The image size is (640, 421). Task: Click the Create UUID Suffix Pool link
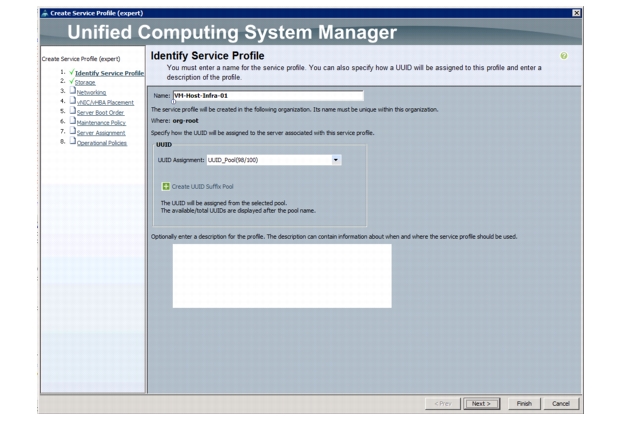(202, 187)
